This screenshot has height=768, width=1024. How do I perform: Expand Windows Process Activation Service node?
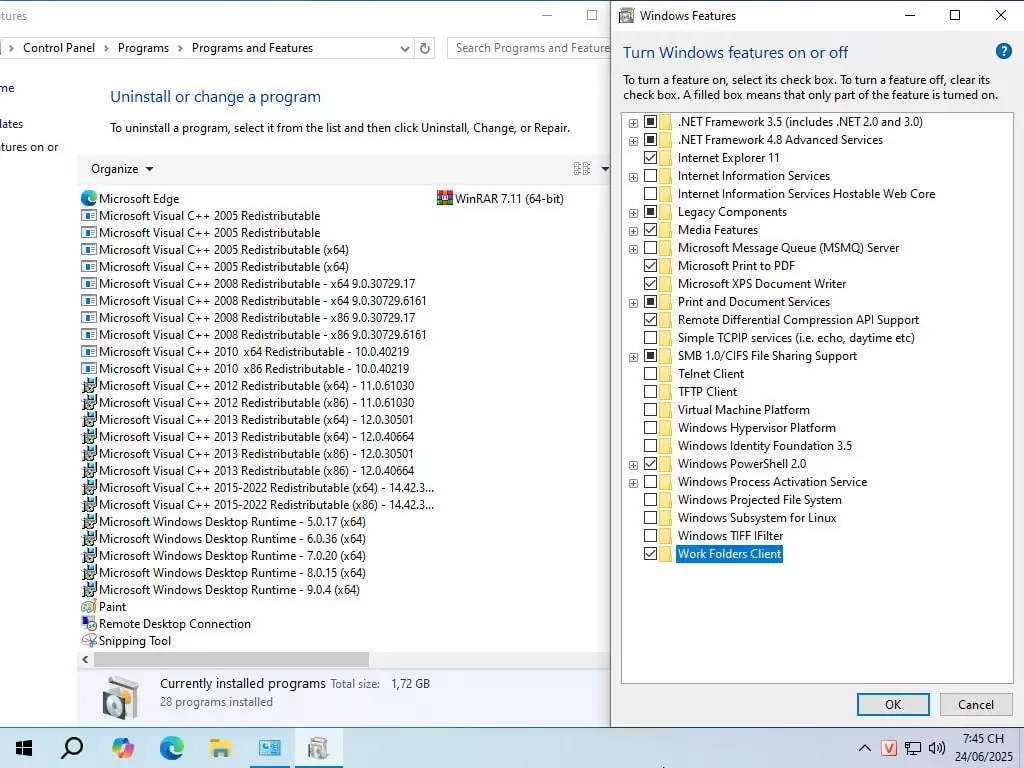[x=633, y=483]
